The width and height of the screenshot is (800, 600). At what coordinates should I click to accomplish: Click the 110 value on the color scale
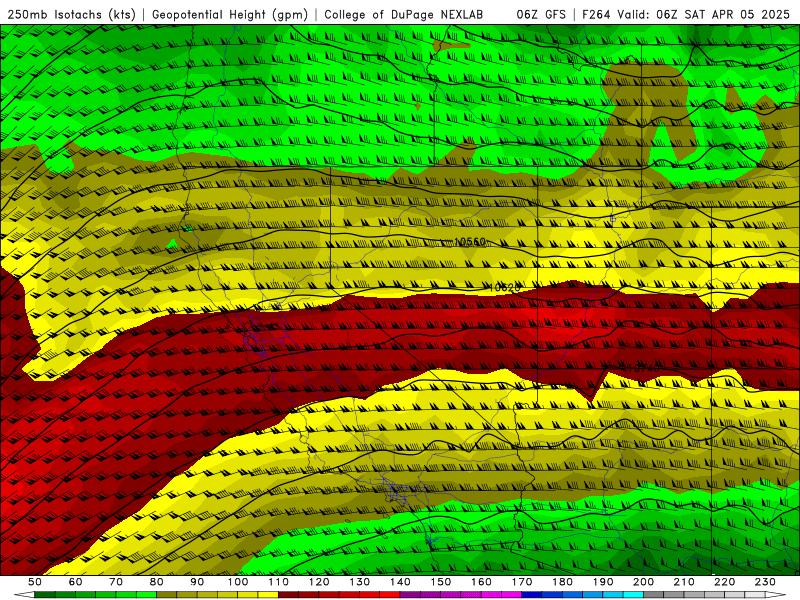tap(279, 582)
